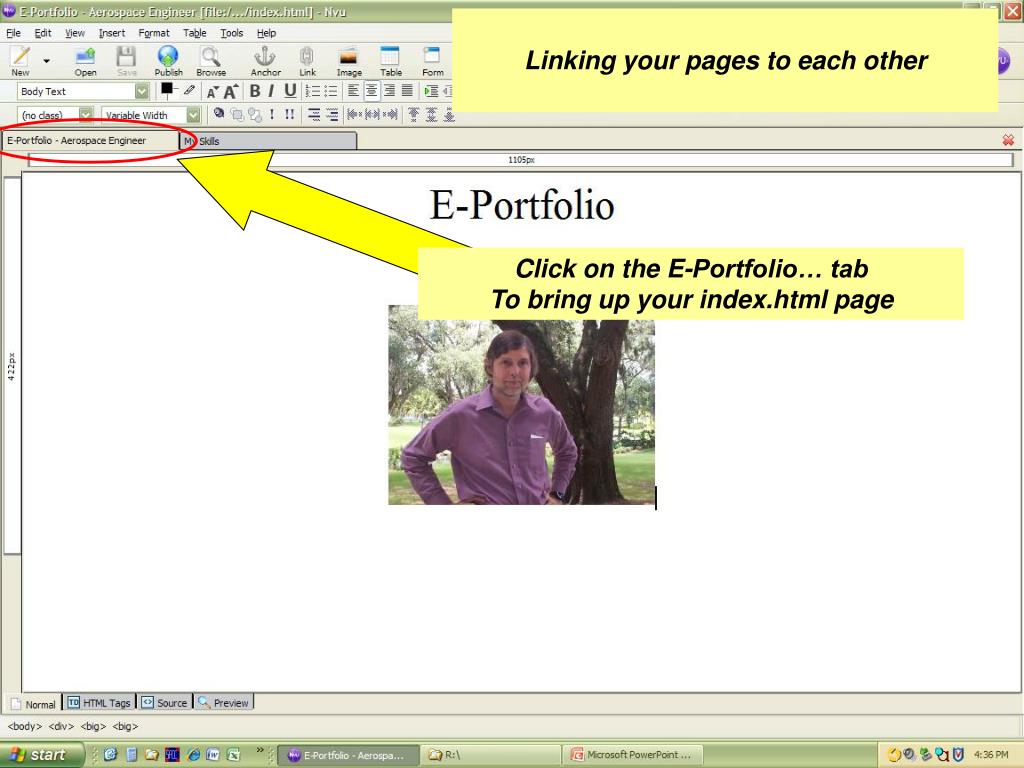This screenshot has width=1024, height=768.
Task: Click the Browse magnifier icon
Action: [x=211, y=61]
